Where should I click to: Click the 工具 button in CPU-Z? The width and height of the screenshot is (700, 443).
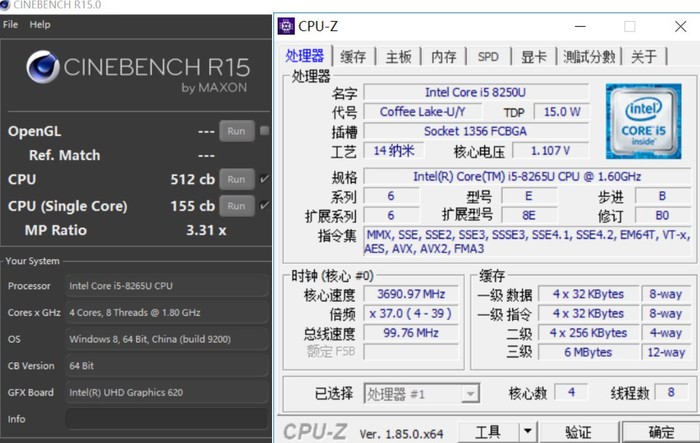tap(488, 431)
